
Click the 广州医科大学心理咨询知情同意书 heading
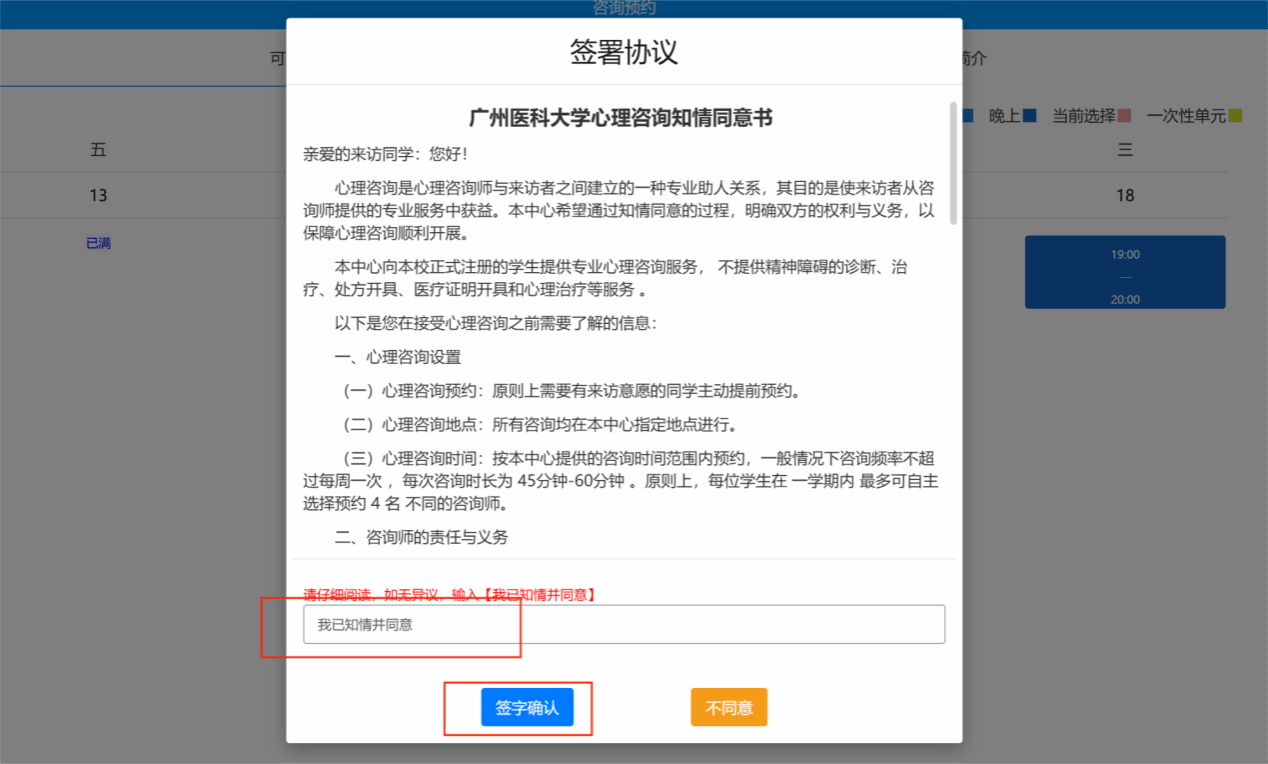pos(620,118)
